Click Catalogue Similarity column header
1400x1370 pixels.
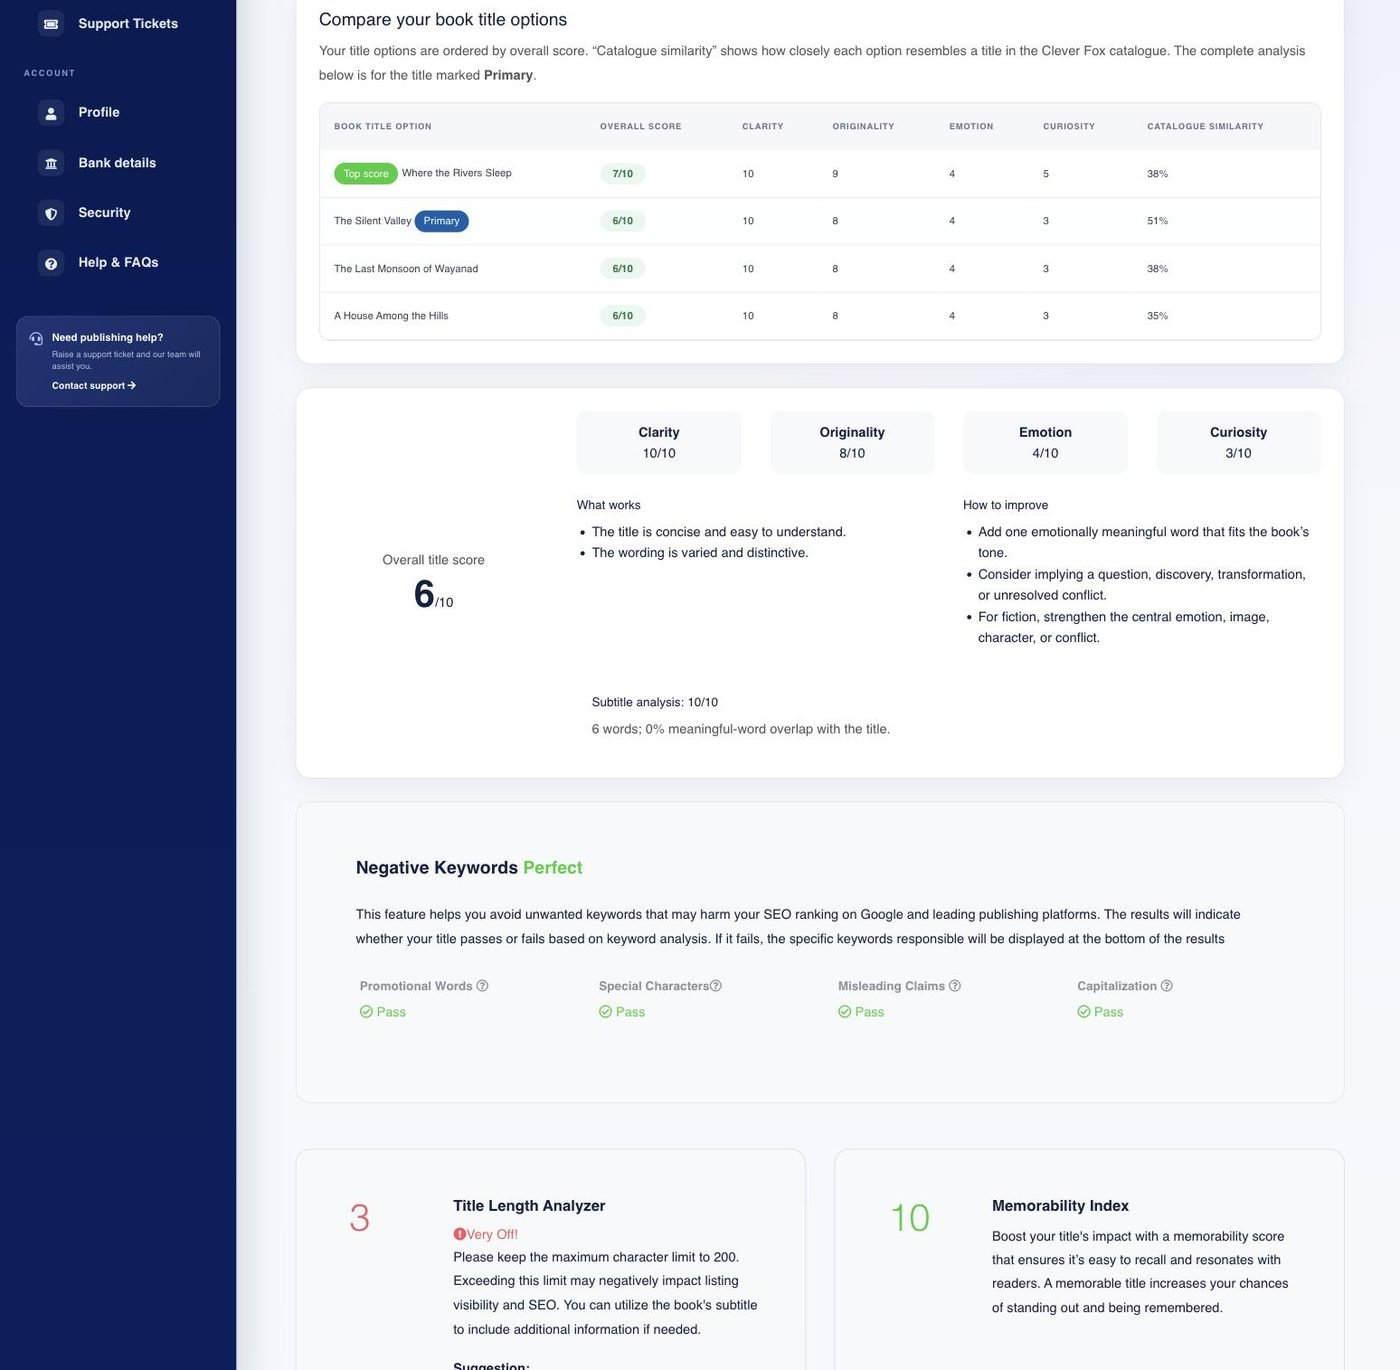coord(1205,127)
